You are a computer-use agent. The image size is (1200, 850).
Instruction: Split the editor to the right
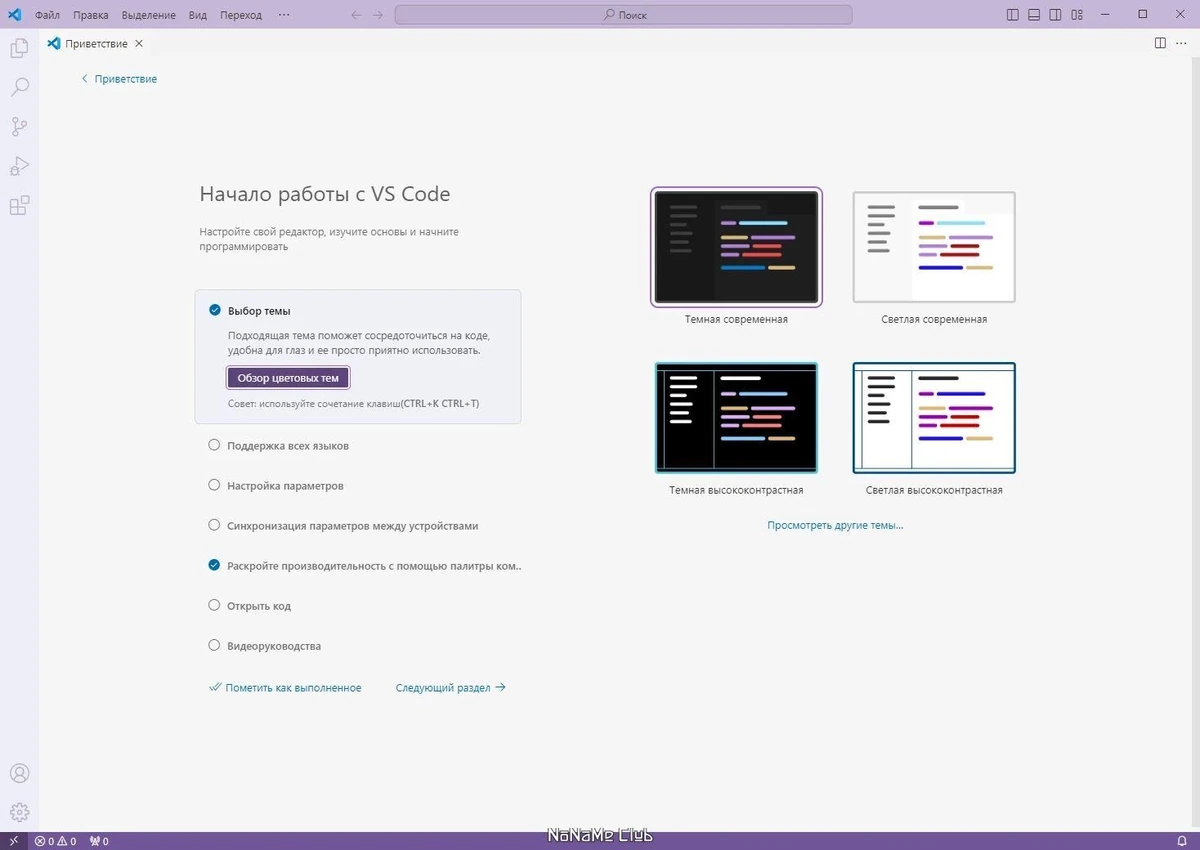pos(1160,43)
